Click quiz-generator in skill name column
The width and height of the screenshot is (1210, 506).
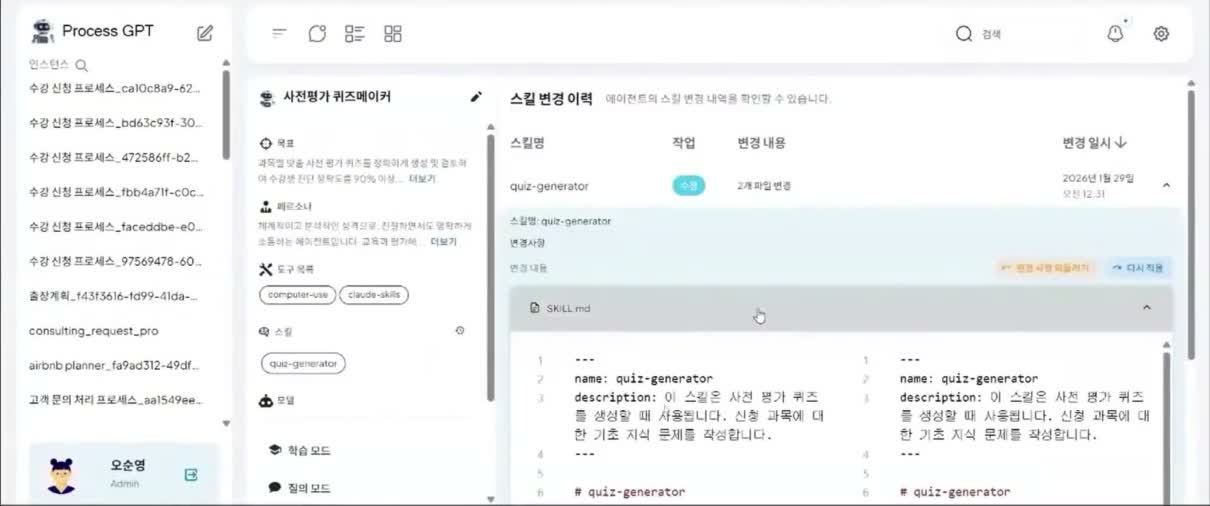(549, 186)
